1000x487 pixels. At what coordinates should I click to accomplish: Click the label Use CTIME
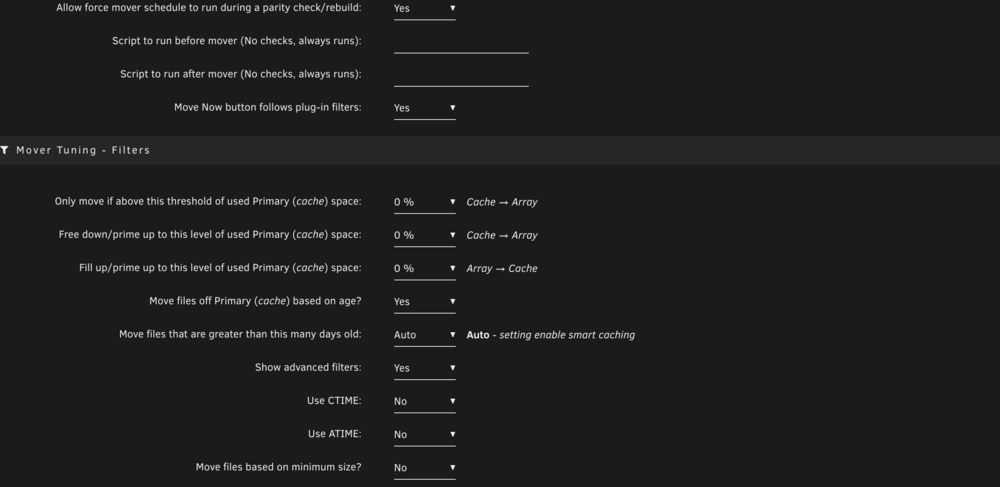pyautogui.click(x=334, y=401)
